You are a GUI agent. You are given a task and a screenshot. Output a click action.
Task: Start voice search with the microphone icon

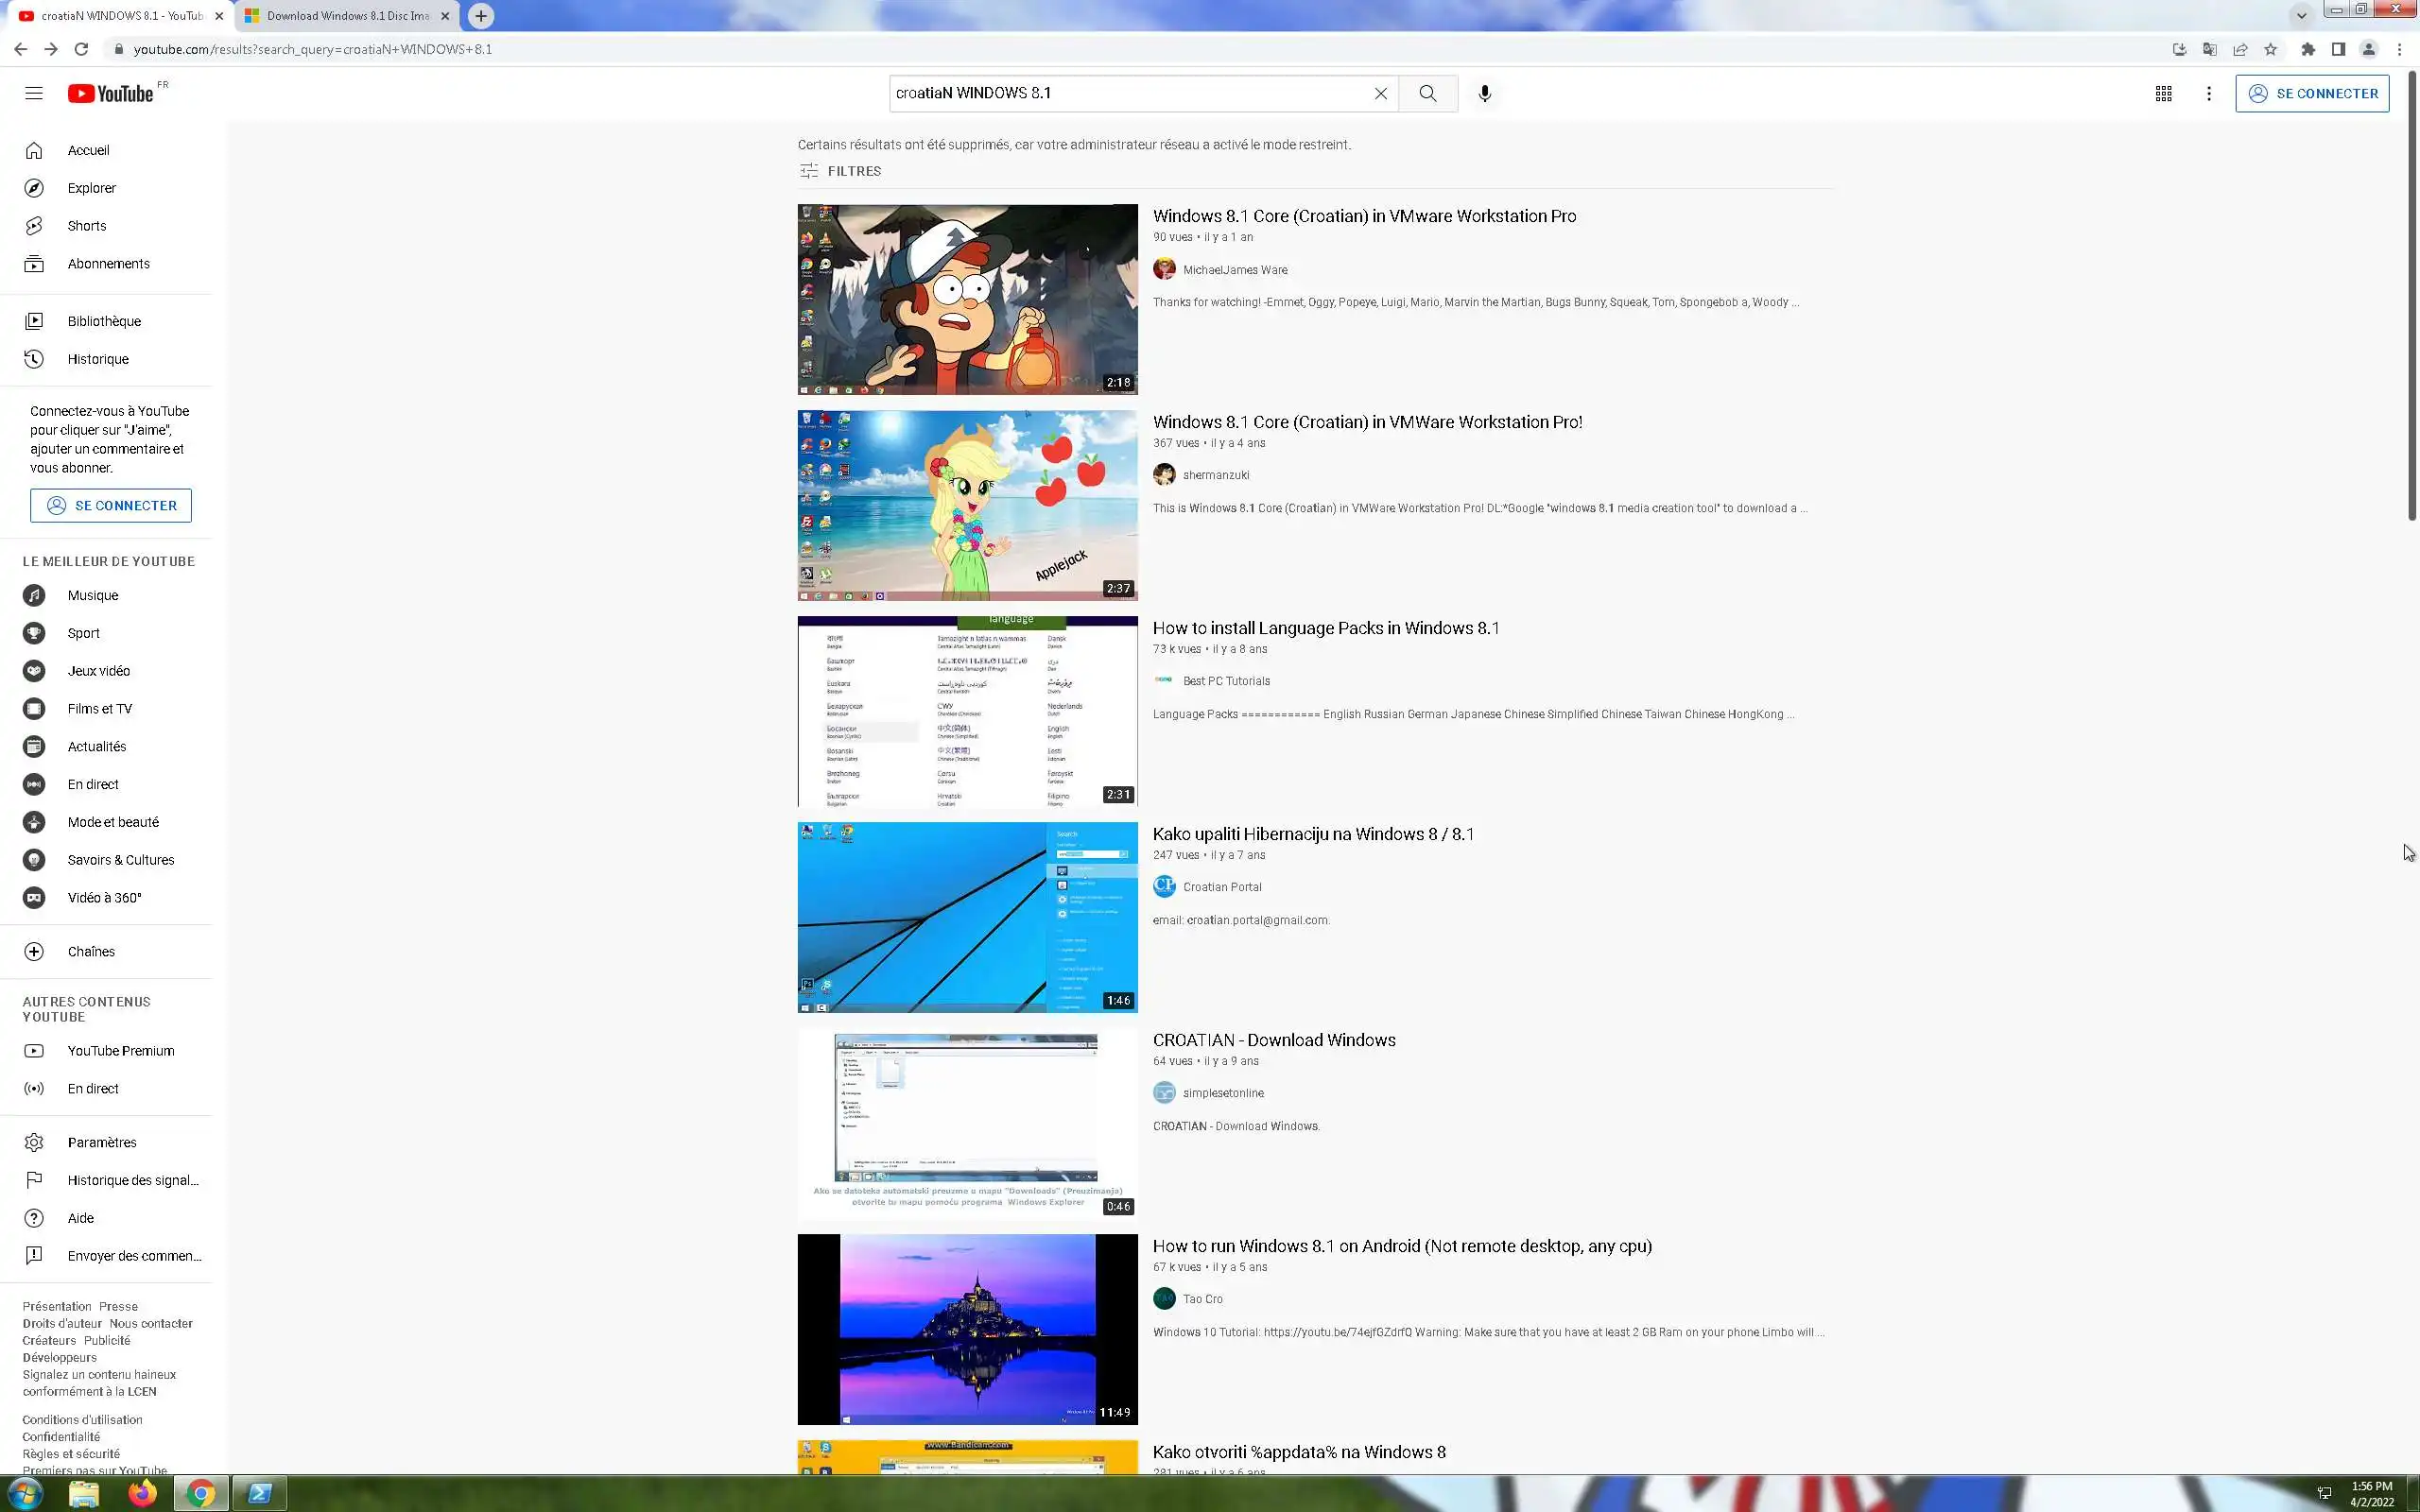click(1485, 93)
